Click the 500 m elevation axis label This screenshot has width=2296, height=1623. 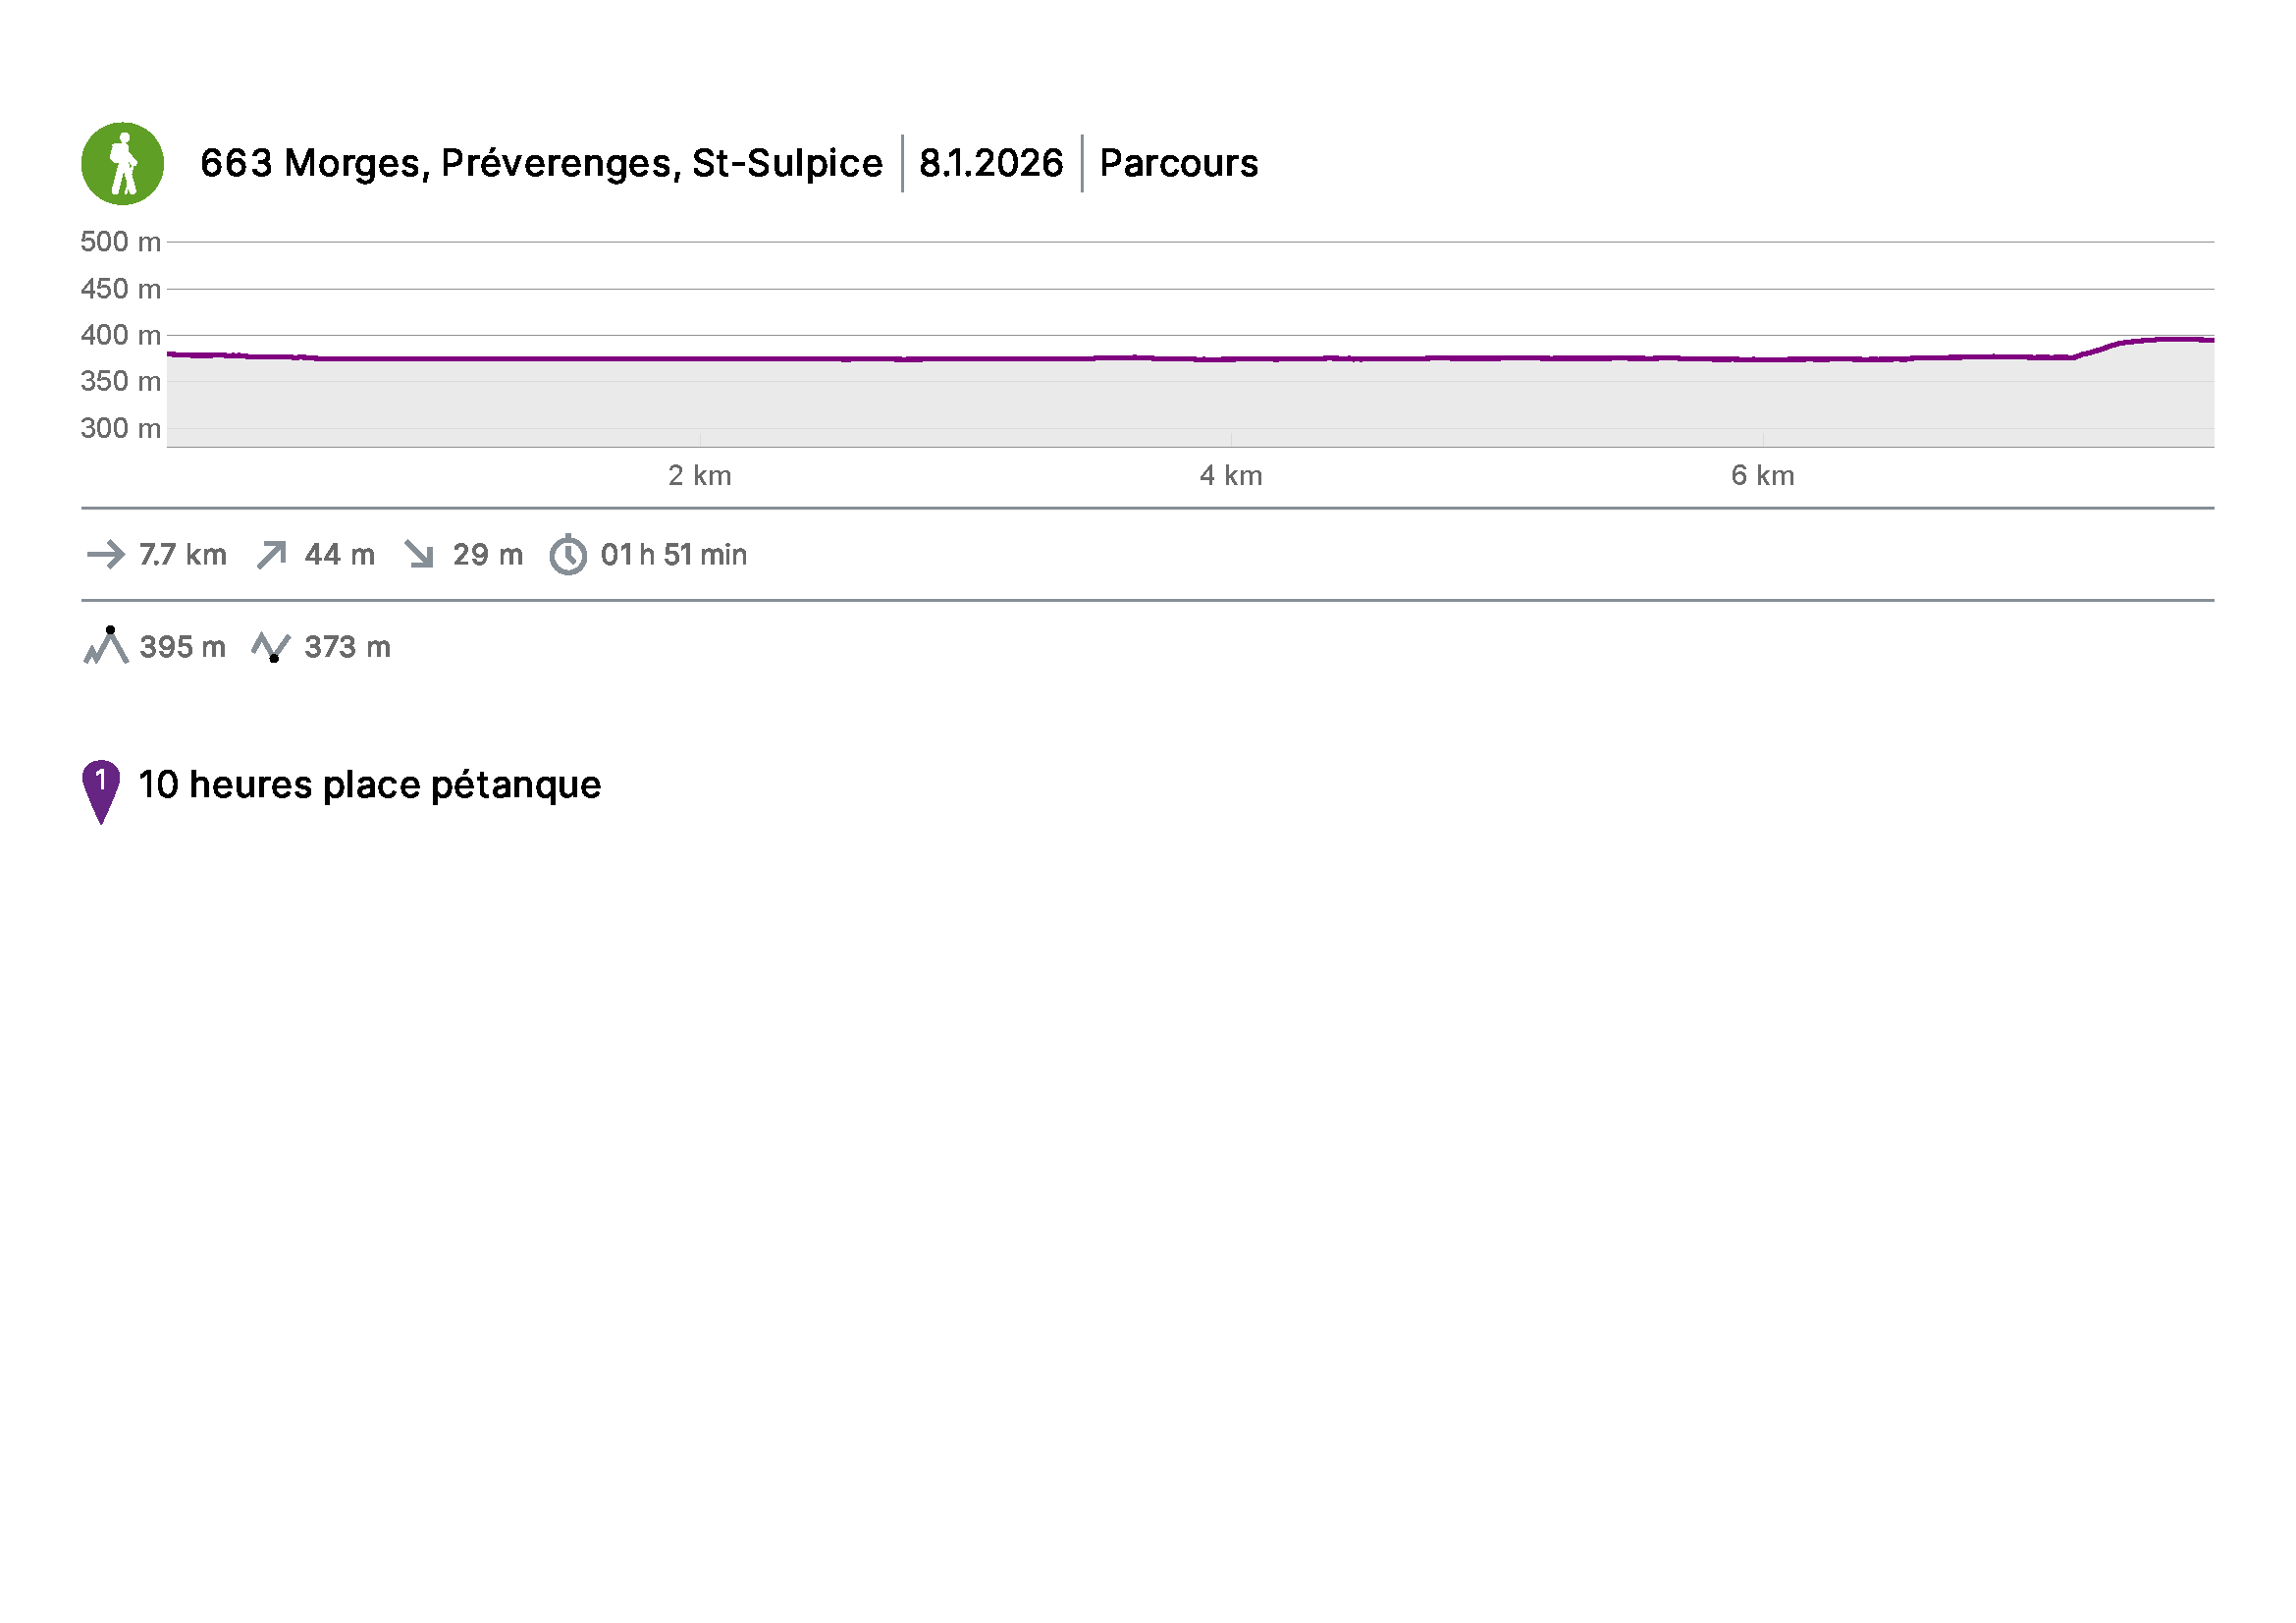pos(120,242)
